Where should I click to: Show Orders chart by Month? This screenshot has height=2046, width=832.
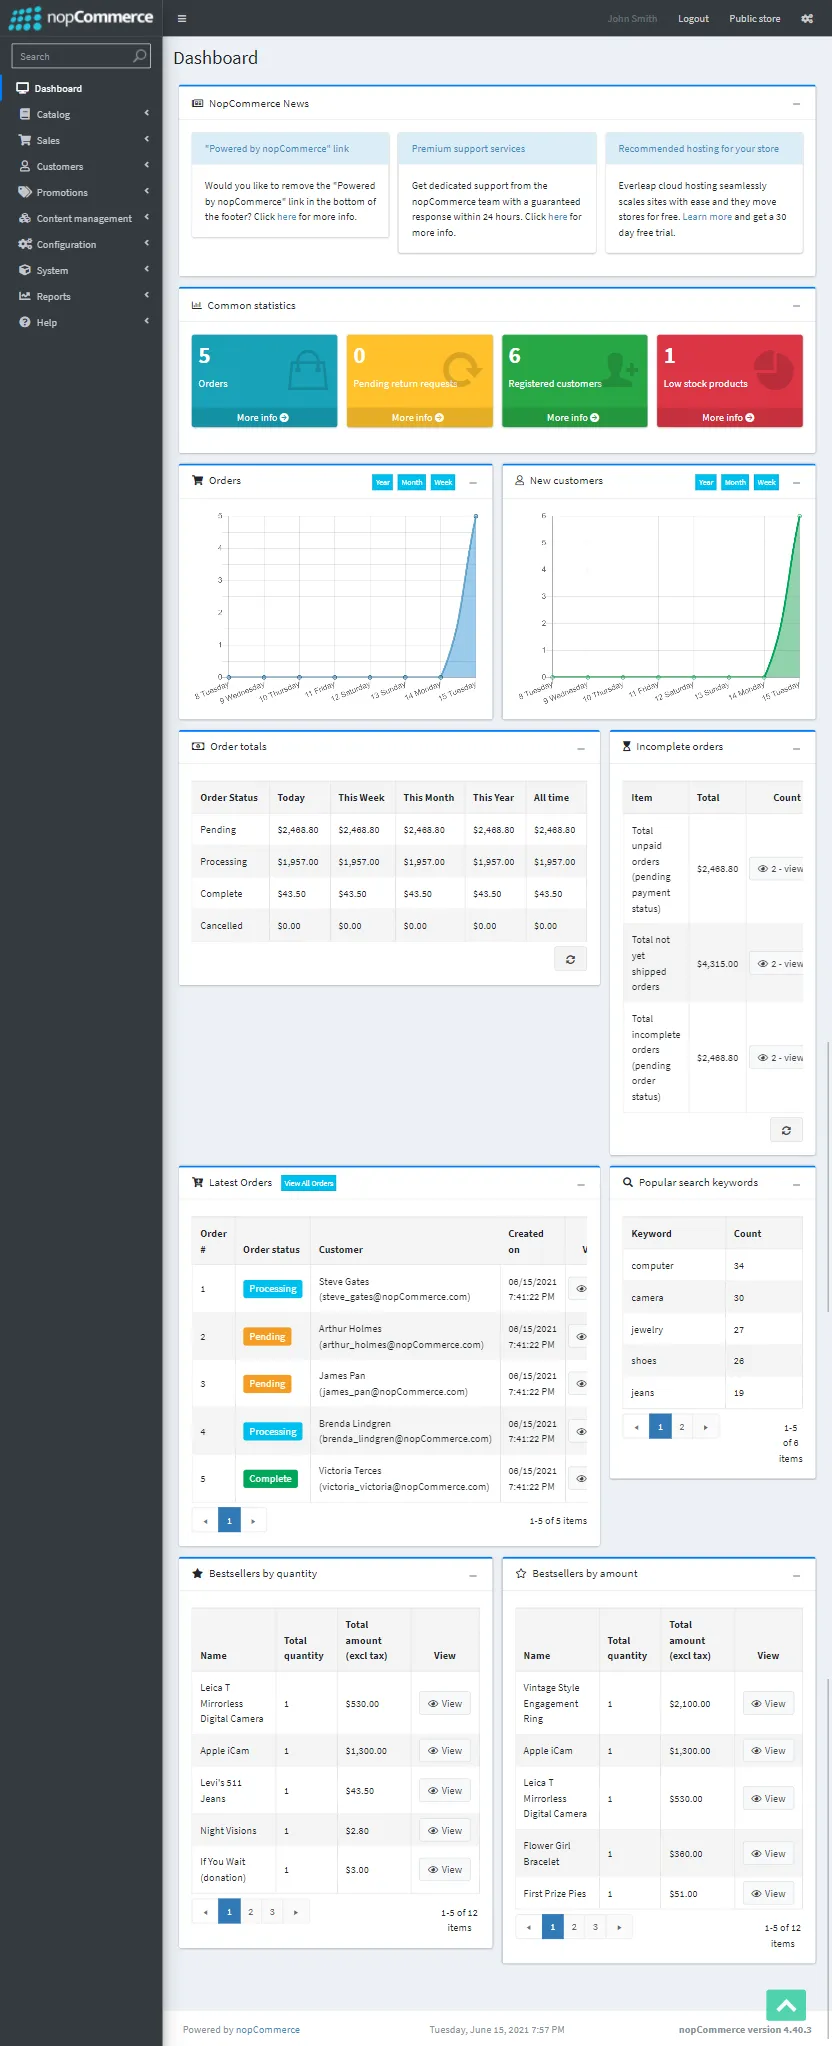coord(412,482)
